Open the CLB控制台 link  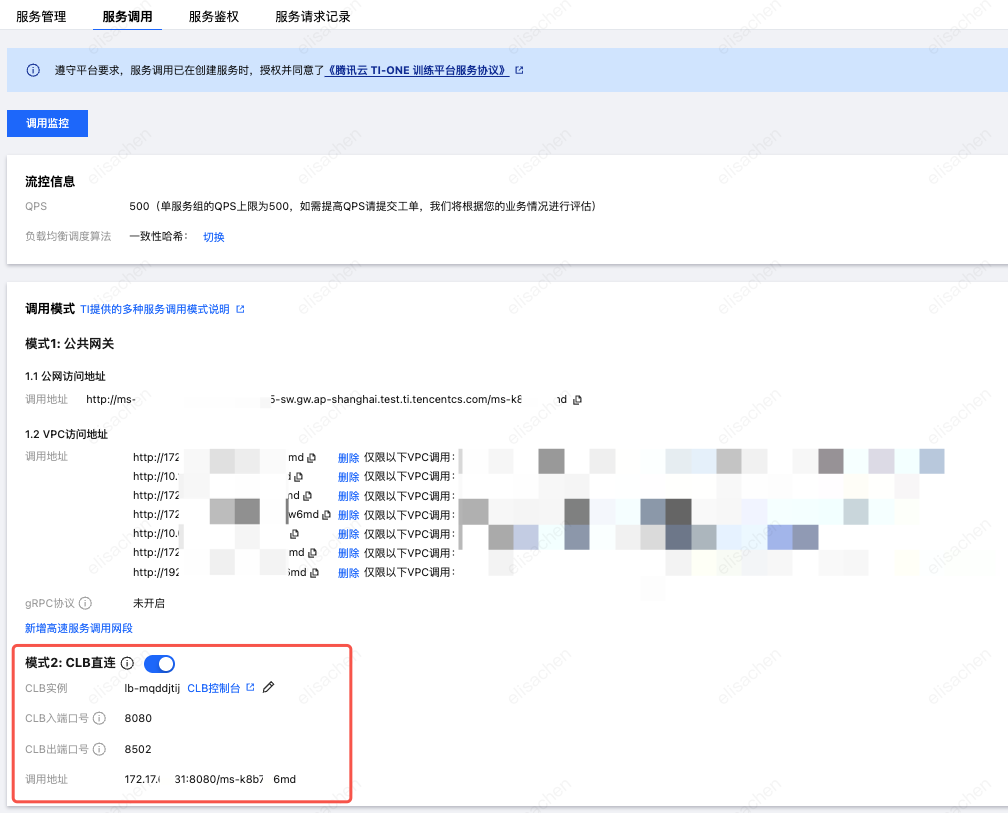point(213,688)
